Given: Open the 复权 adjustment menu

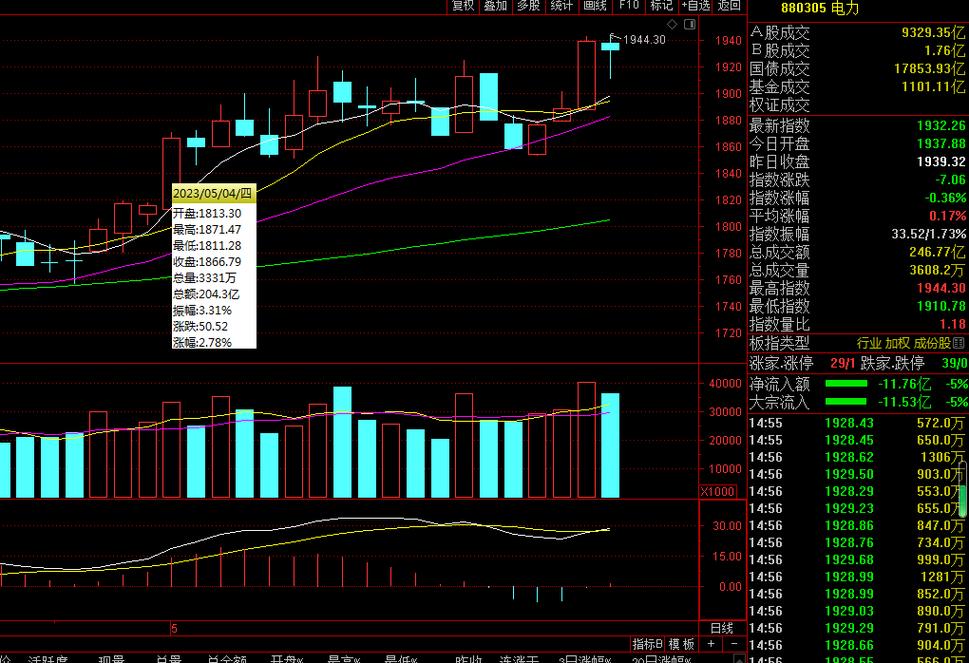Looking at the screenshot, I should 463,6.
